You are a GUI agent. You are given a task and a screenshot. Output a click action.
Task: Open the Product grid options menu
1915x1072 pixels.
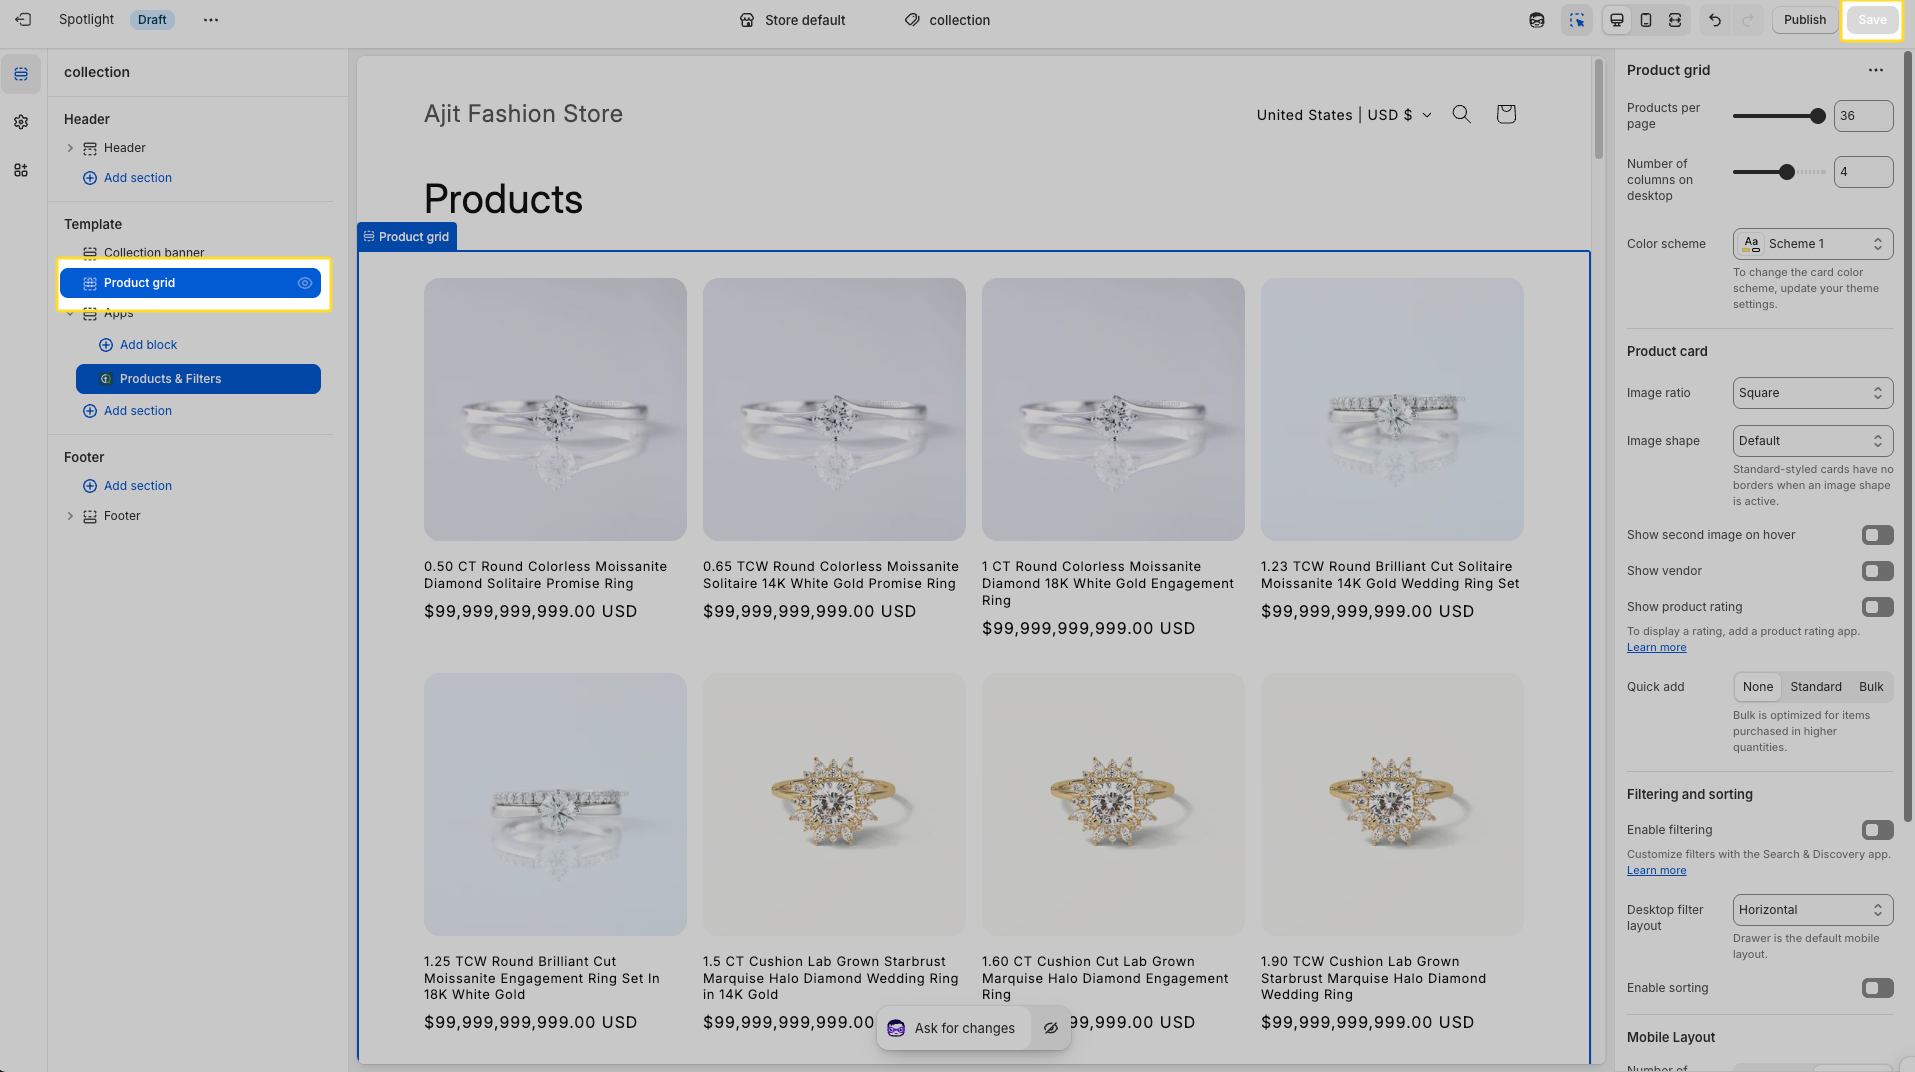1876,70
